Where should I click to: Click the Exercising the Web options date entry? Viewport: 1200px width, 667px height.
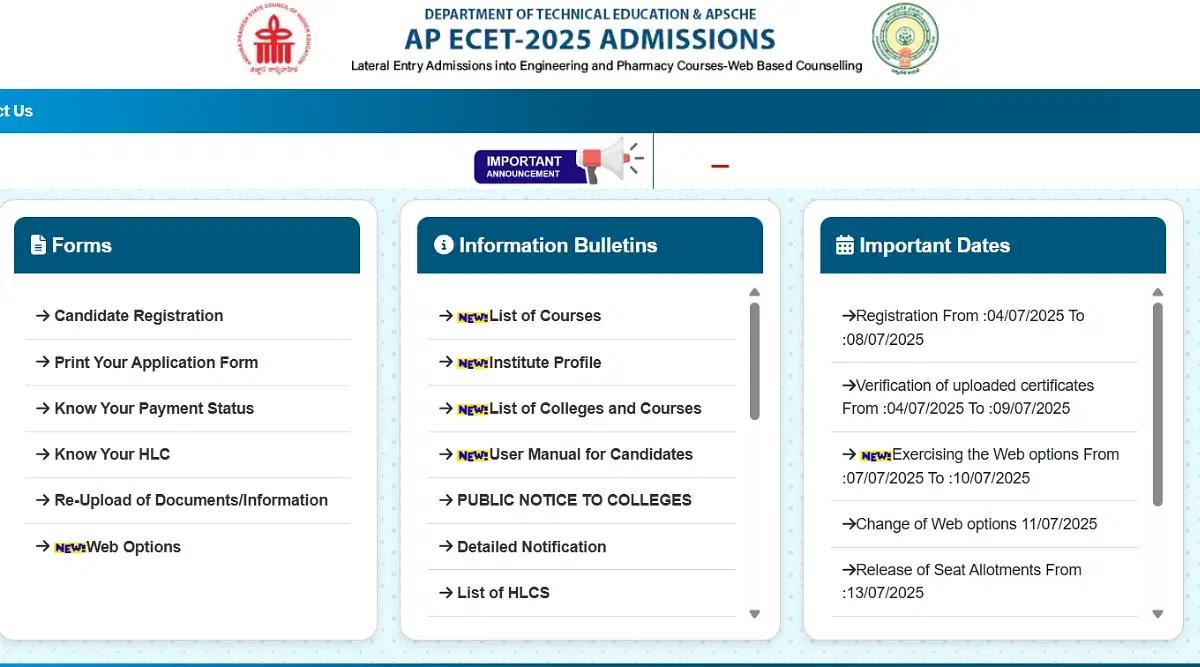980,466
